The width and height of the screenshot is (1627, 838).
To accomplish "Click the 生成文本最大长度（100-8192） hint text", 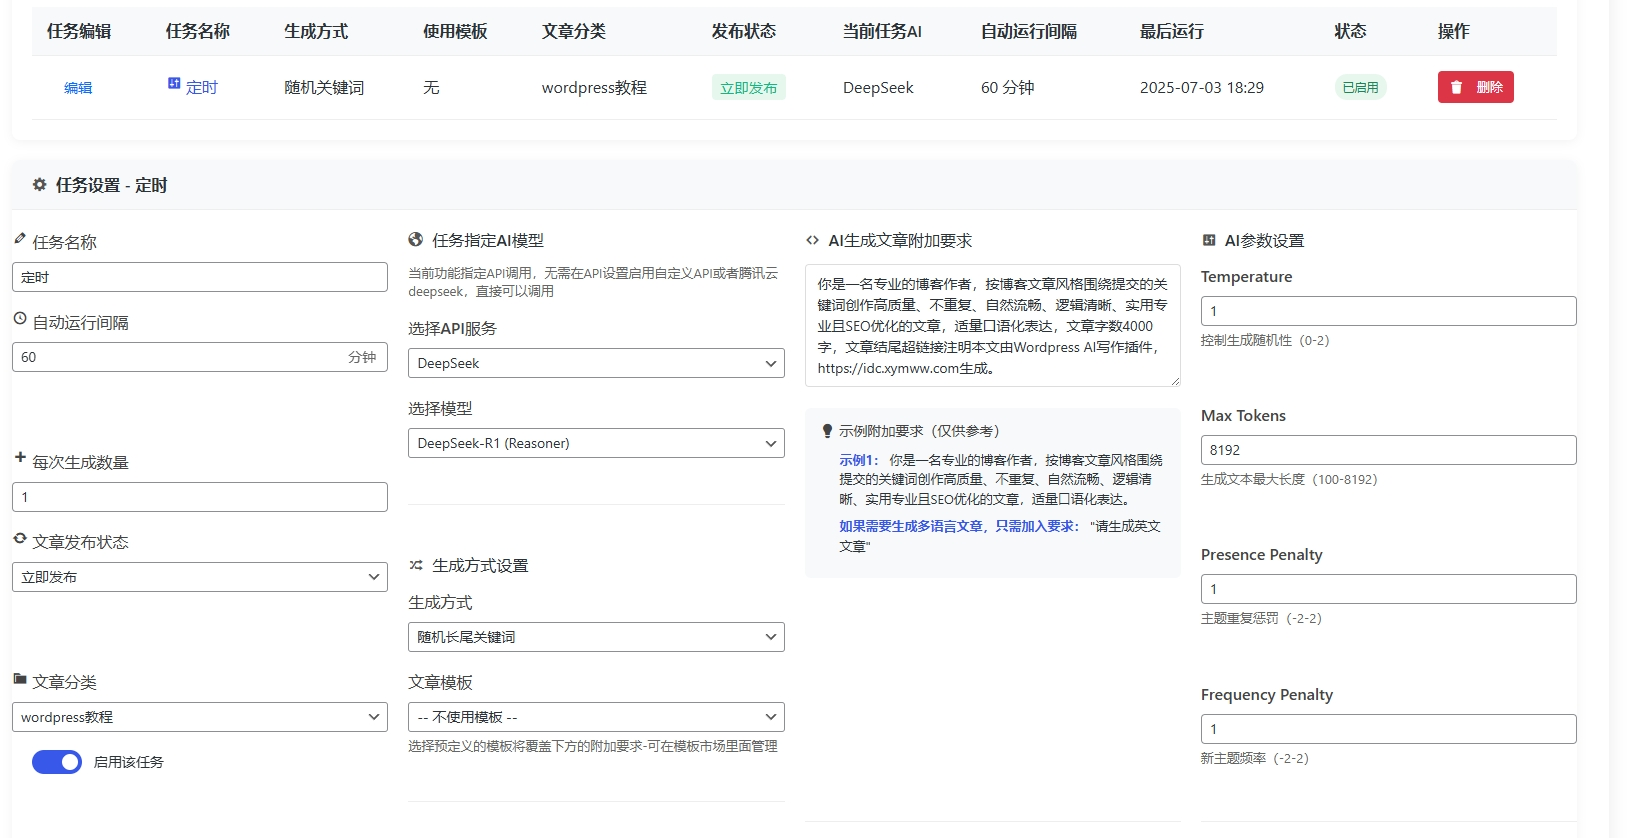I will click(x=1289, y=479).
